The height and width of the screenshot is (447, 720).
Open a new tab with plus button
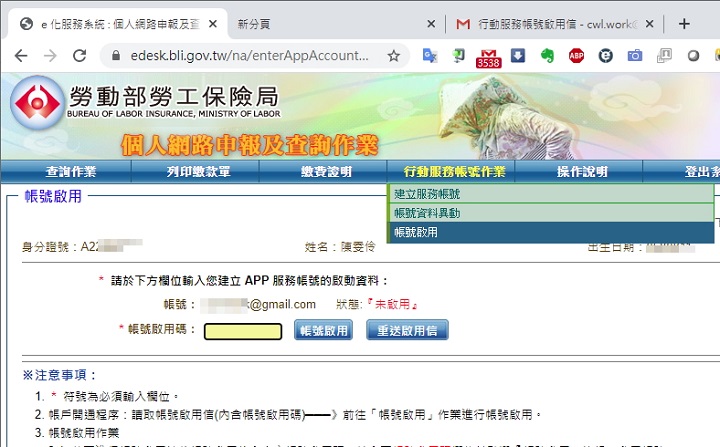coord(684,23)
